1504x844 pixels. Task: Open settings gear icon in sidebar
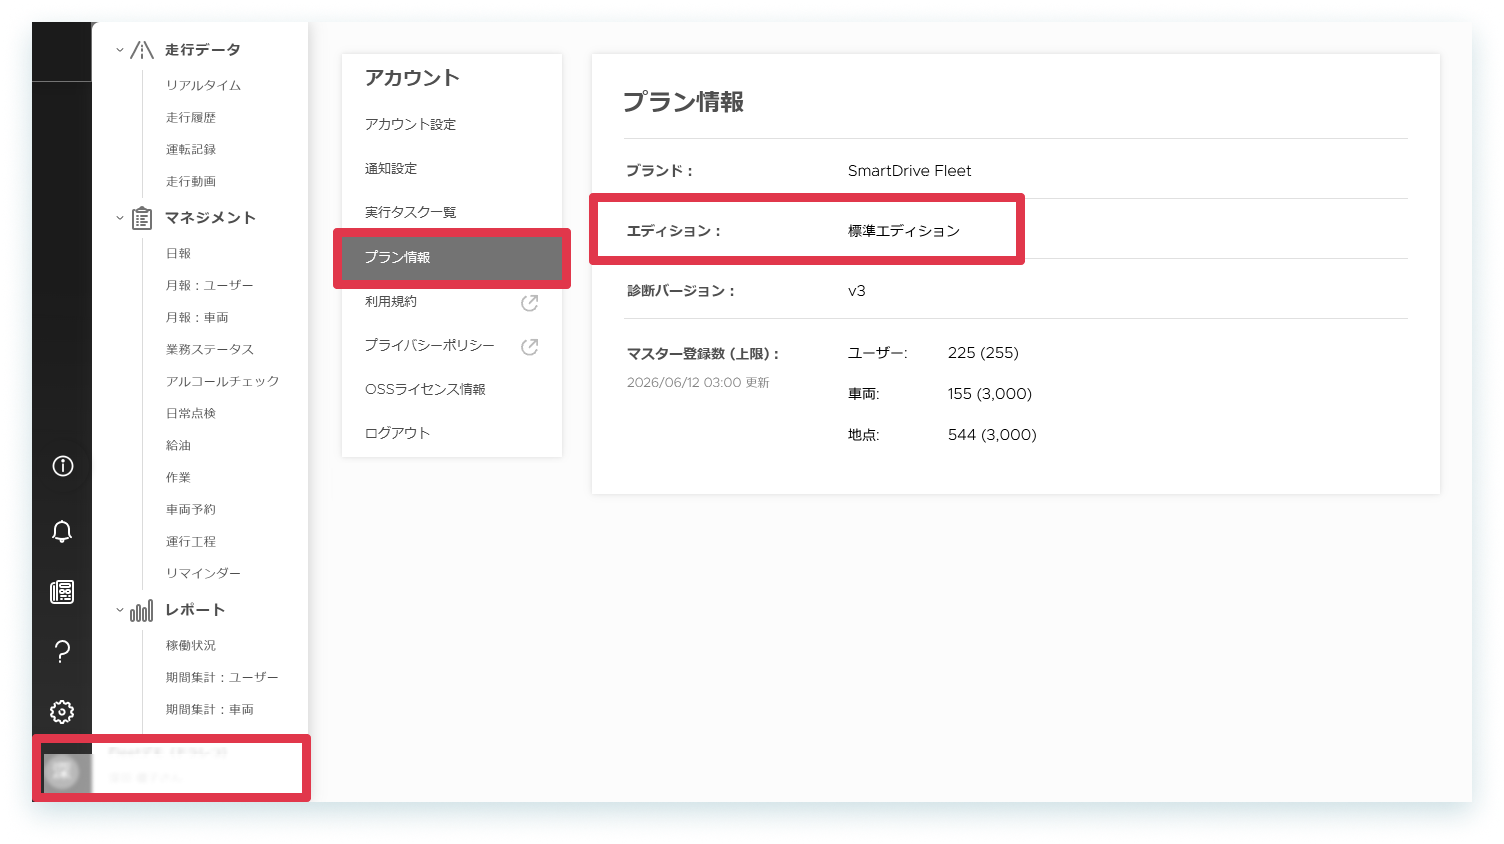pyautogui.click(x=62, y=712)
